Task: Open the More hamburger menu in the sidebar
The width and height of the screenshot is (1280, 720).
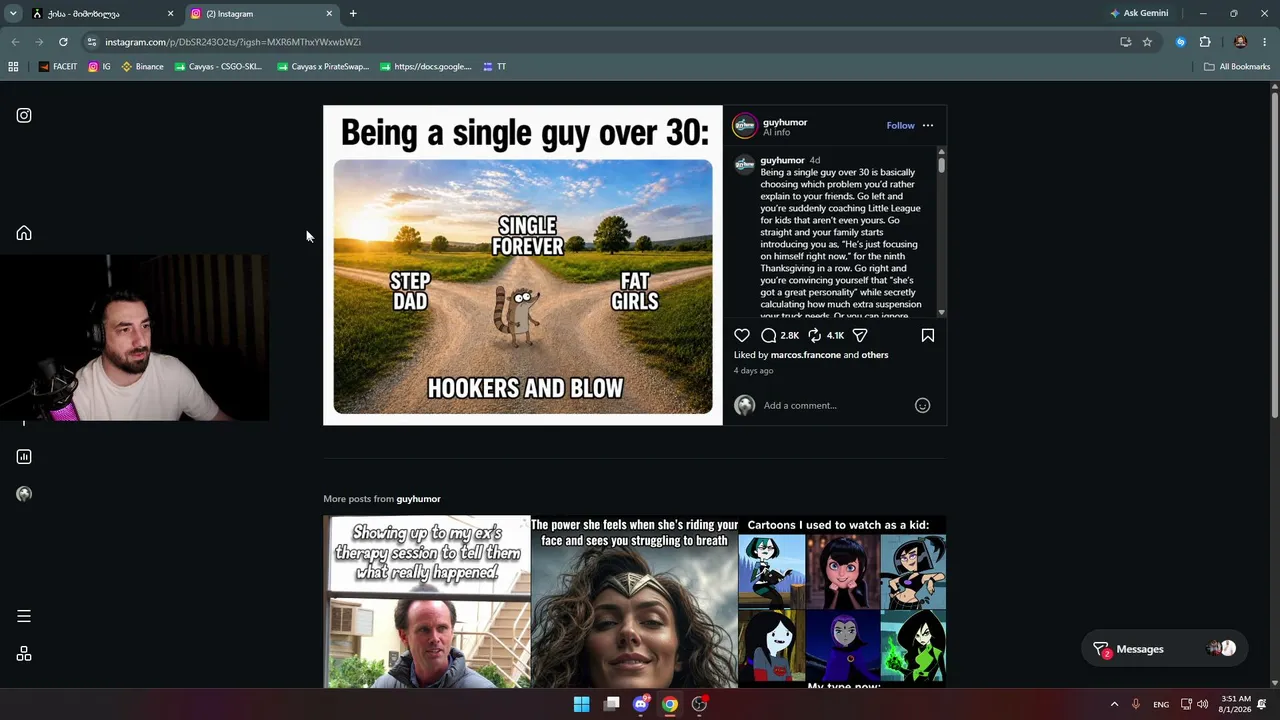Action: click(x=24, y=616)
